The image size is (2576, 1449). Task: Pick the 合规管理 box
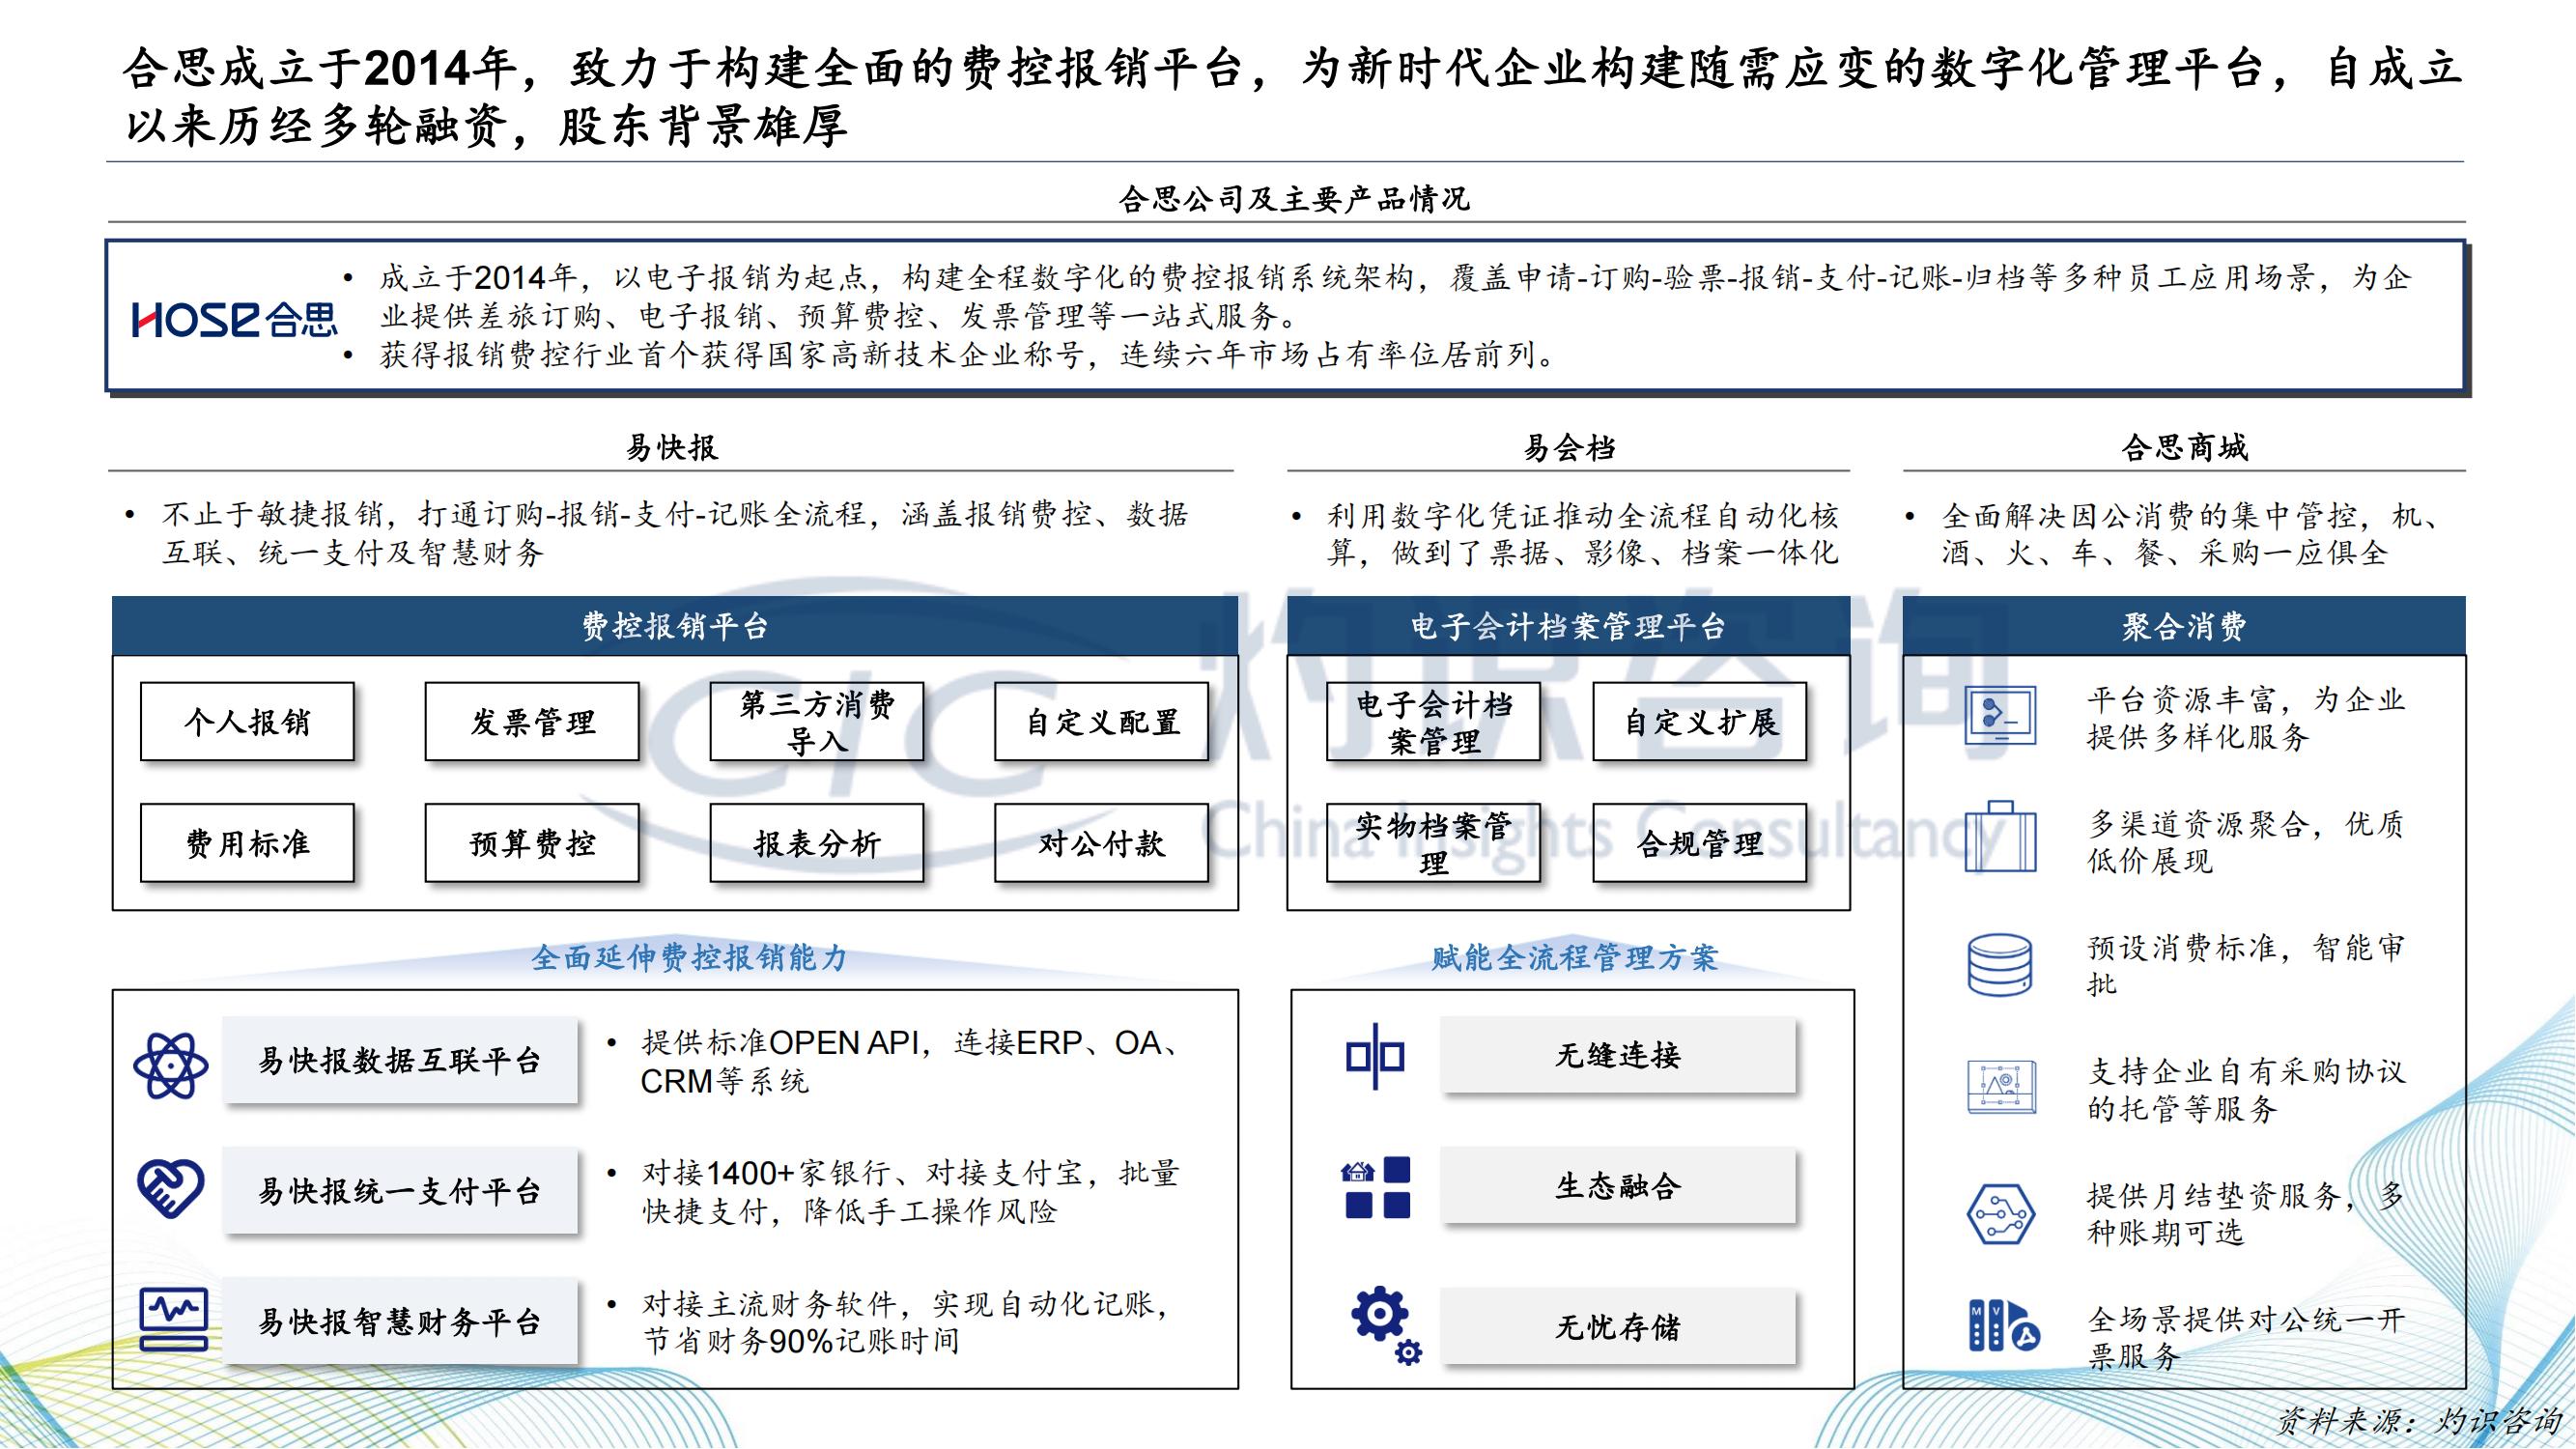coord(1700,843)
